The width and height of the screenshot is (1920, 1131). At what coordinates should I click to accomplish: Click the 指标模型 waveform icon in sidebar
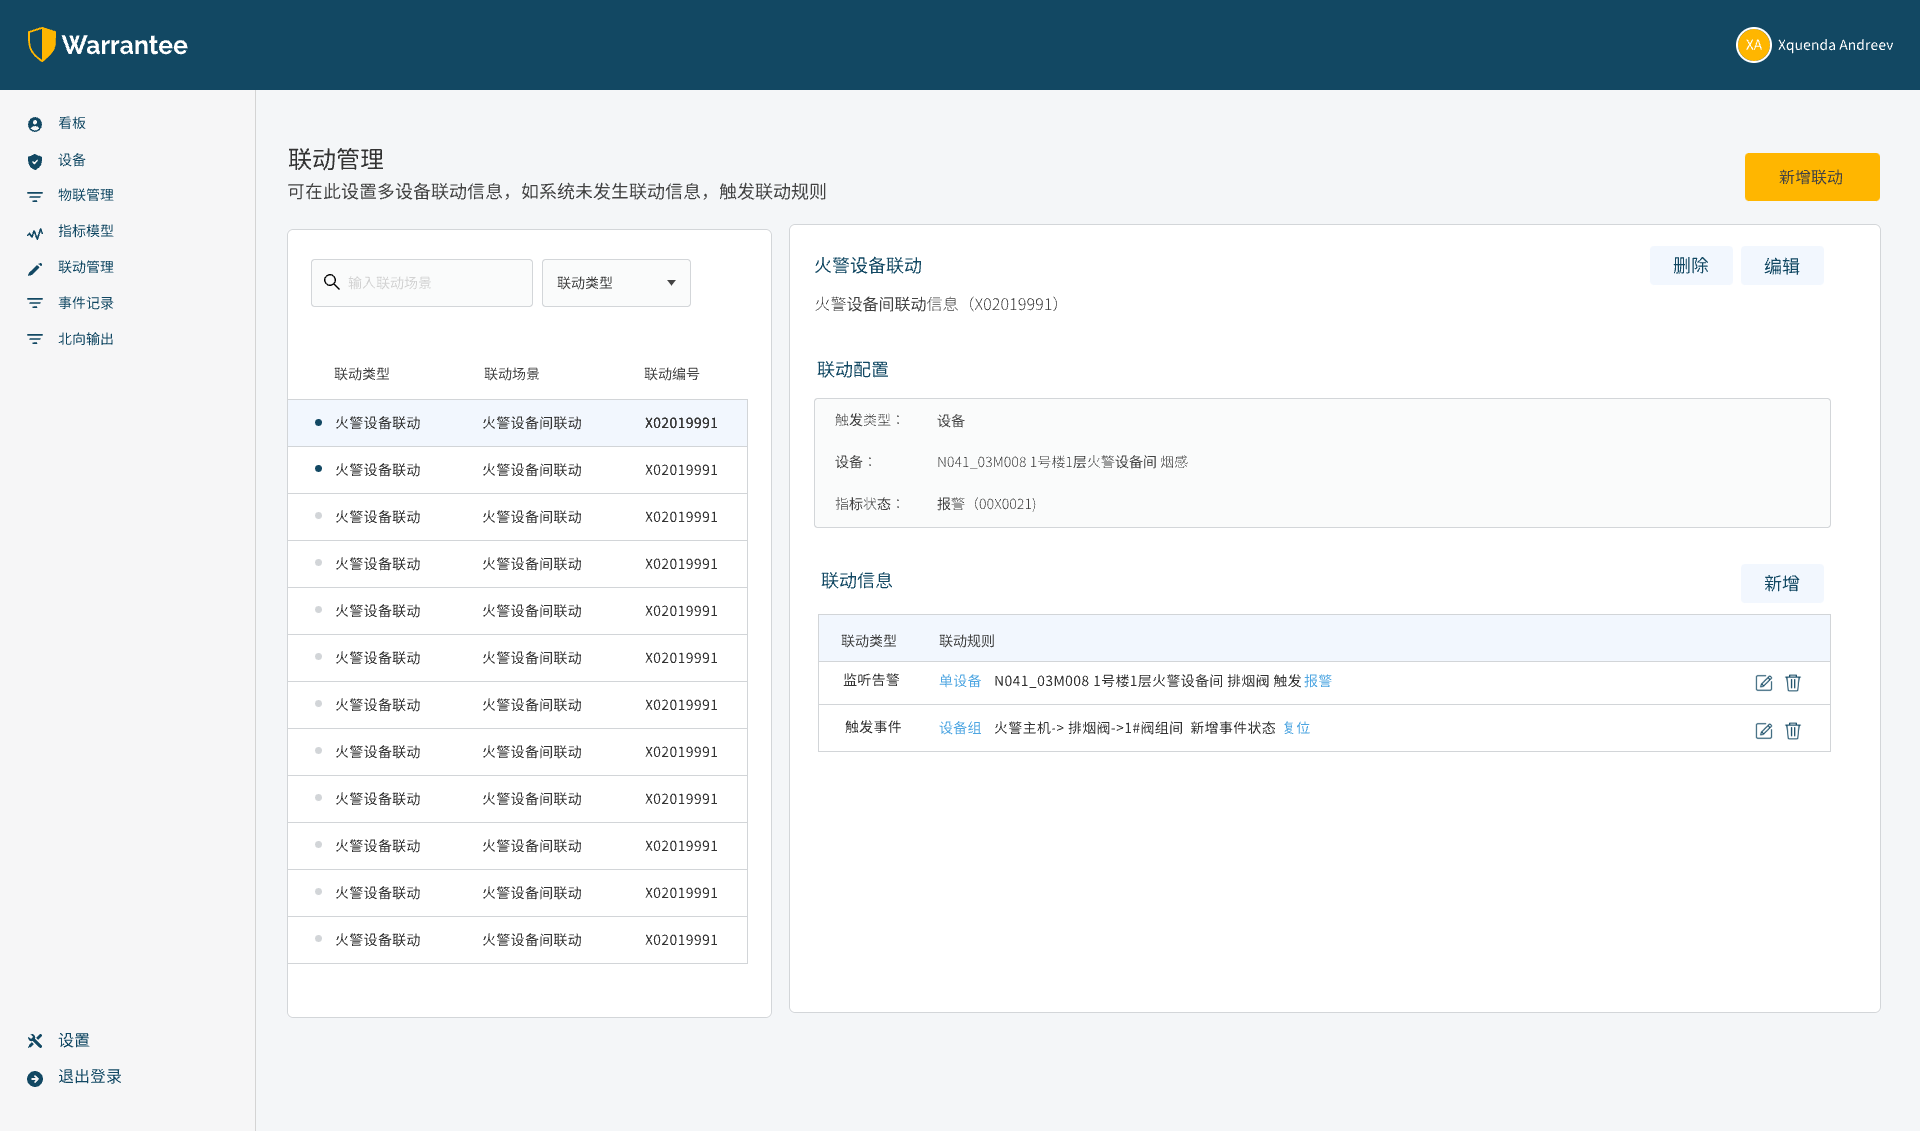pos(35,233)
